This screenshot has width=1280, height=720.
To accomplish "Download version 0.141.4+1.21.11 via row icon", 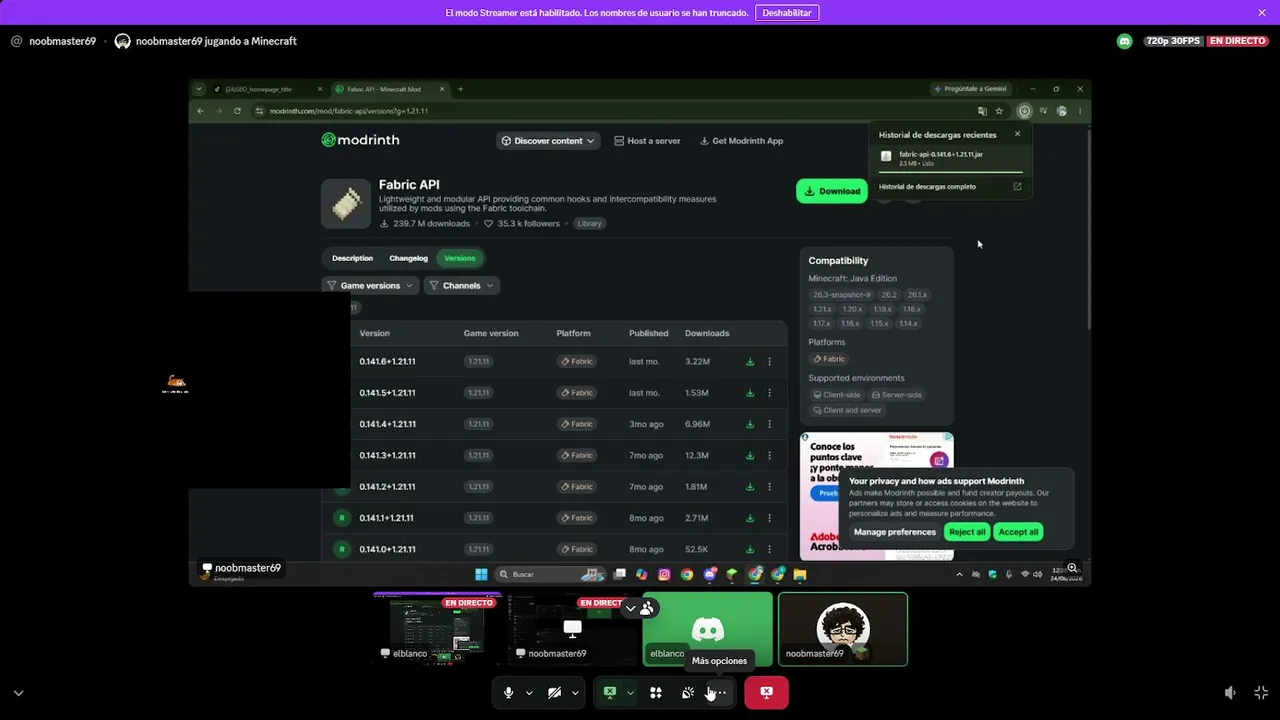I will (750, 424).
